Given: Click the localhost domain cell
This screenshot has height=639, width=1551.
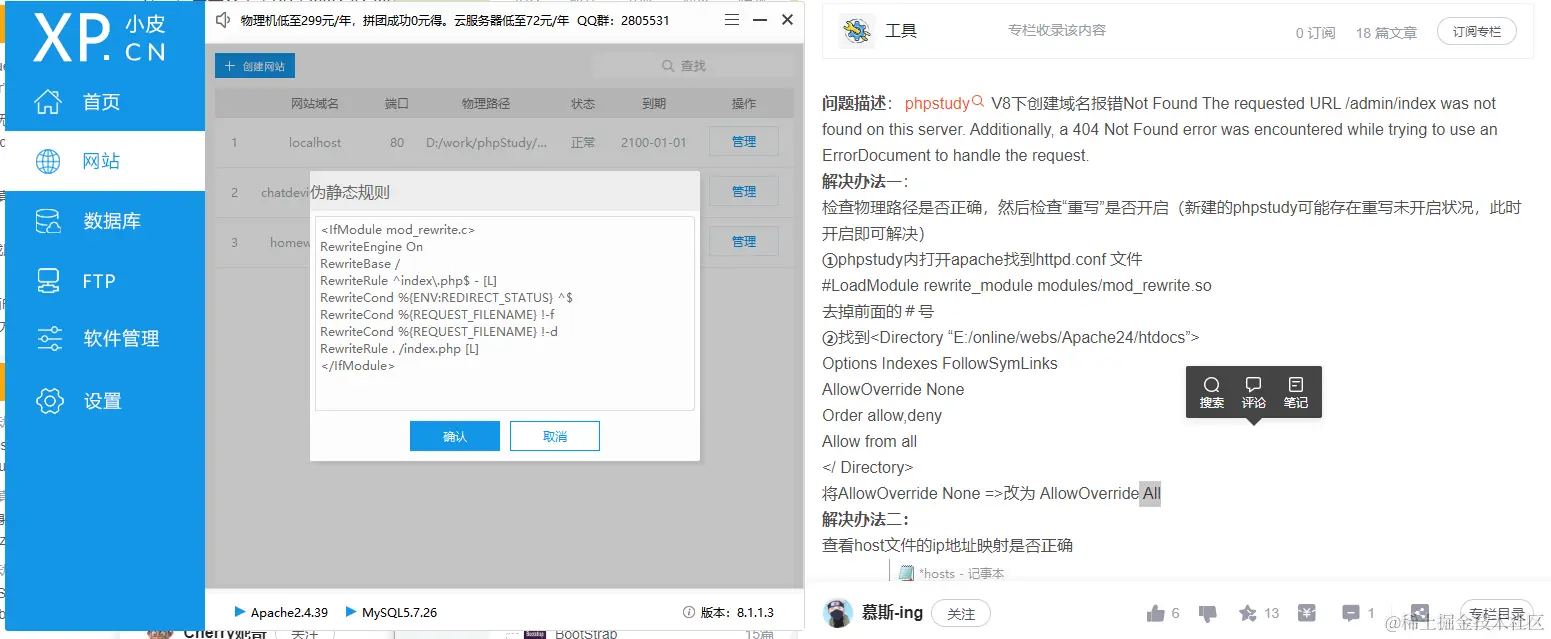Looking at the screenshot, I should tap(315, 142).
